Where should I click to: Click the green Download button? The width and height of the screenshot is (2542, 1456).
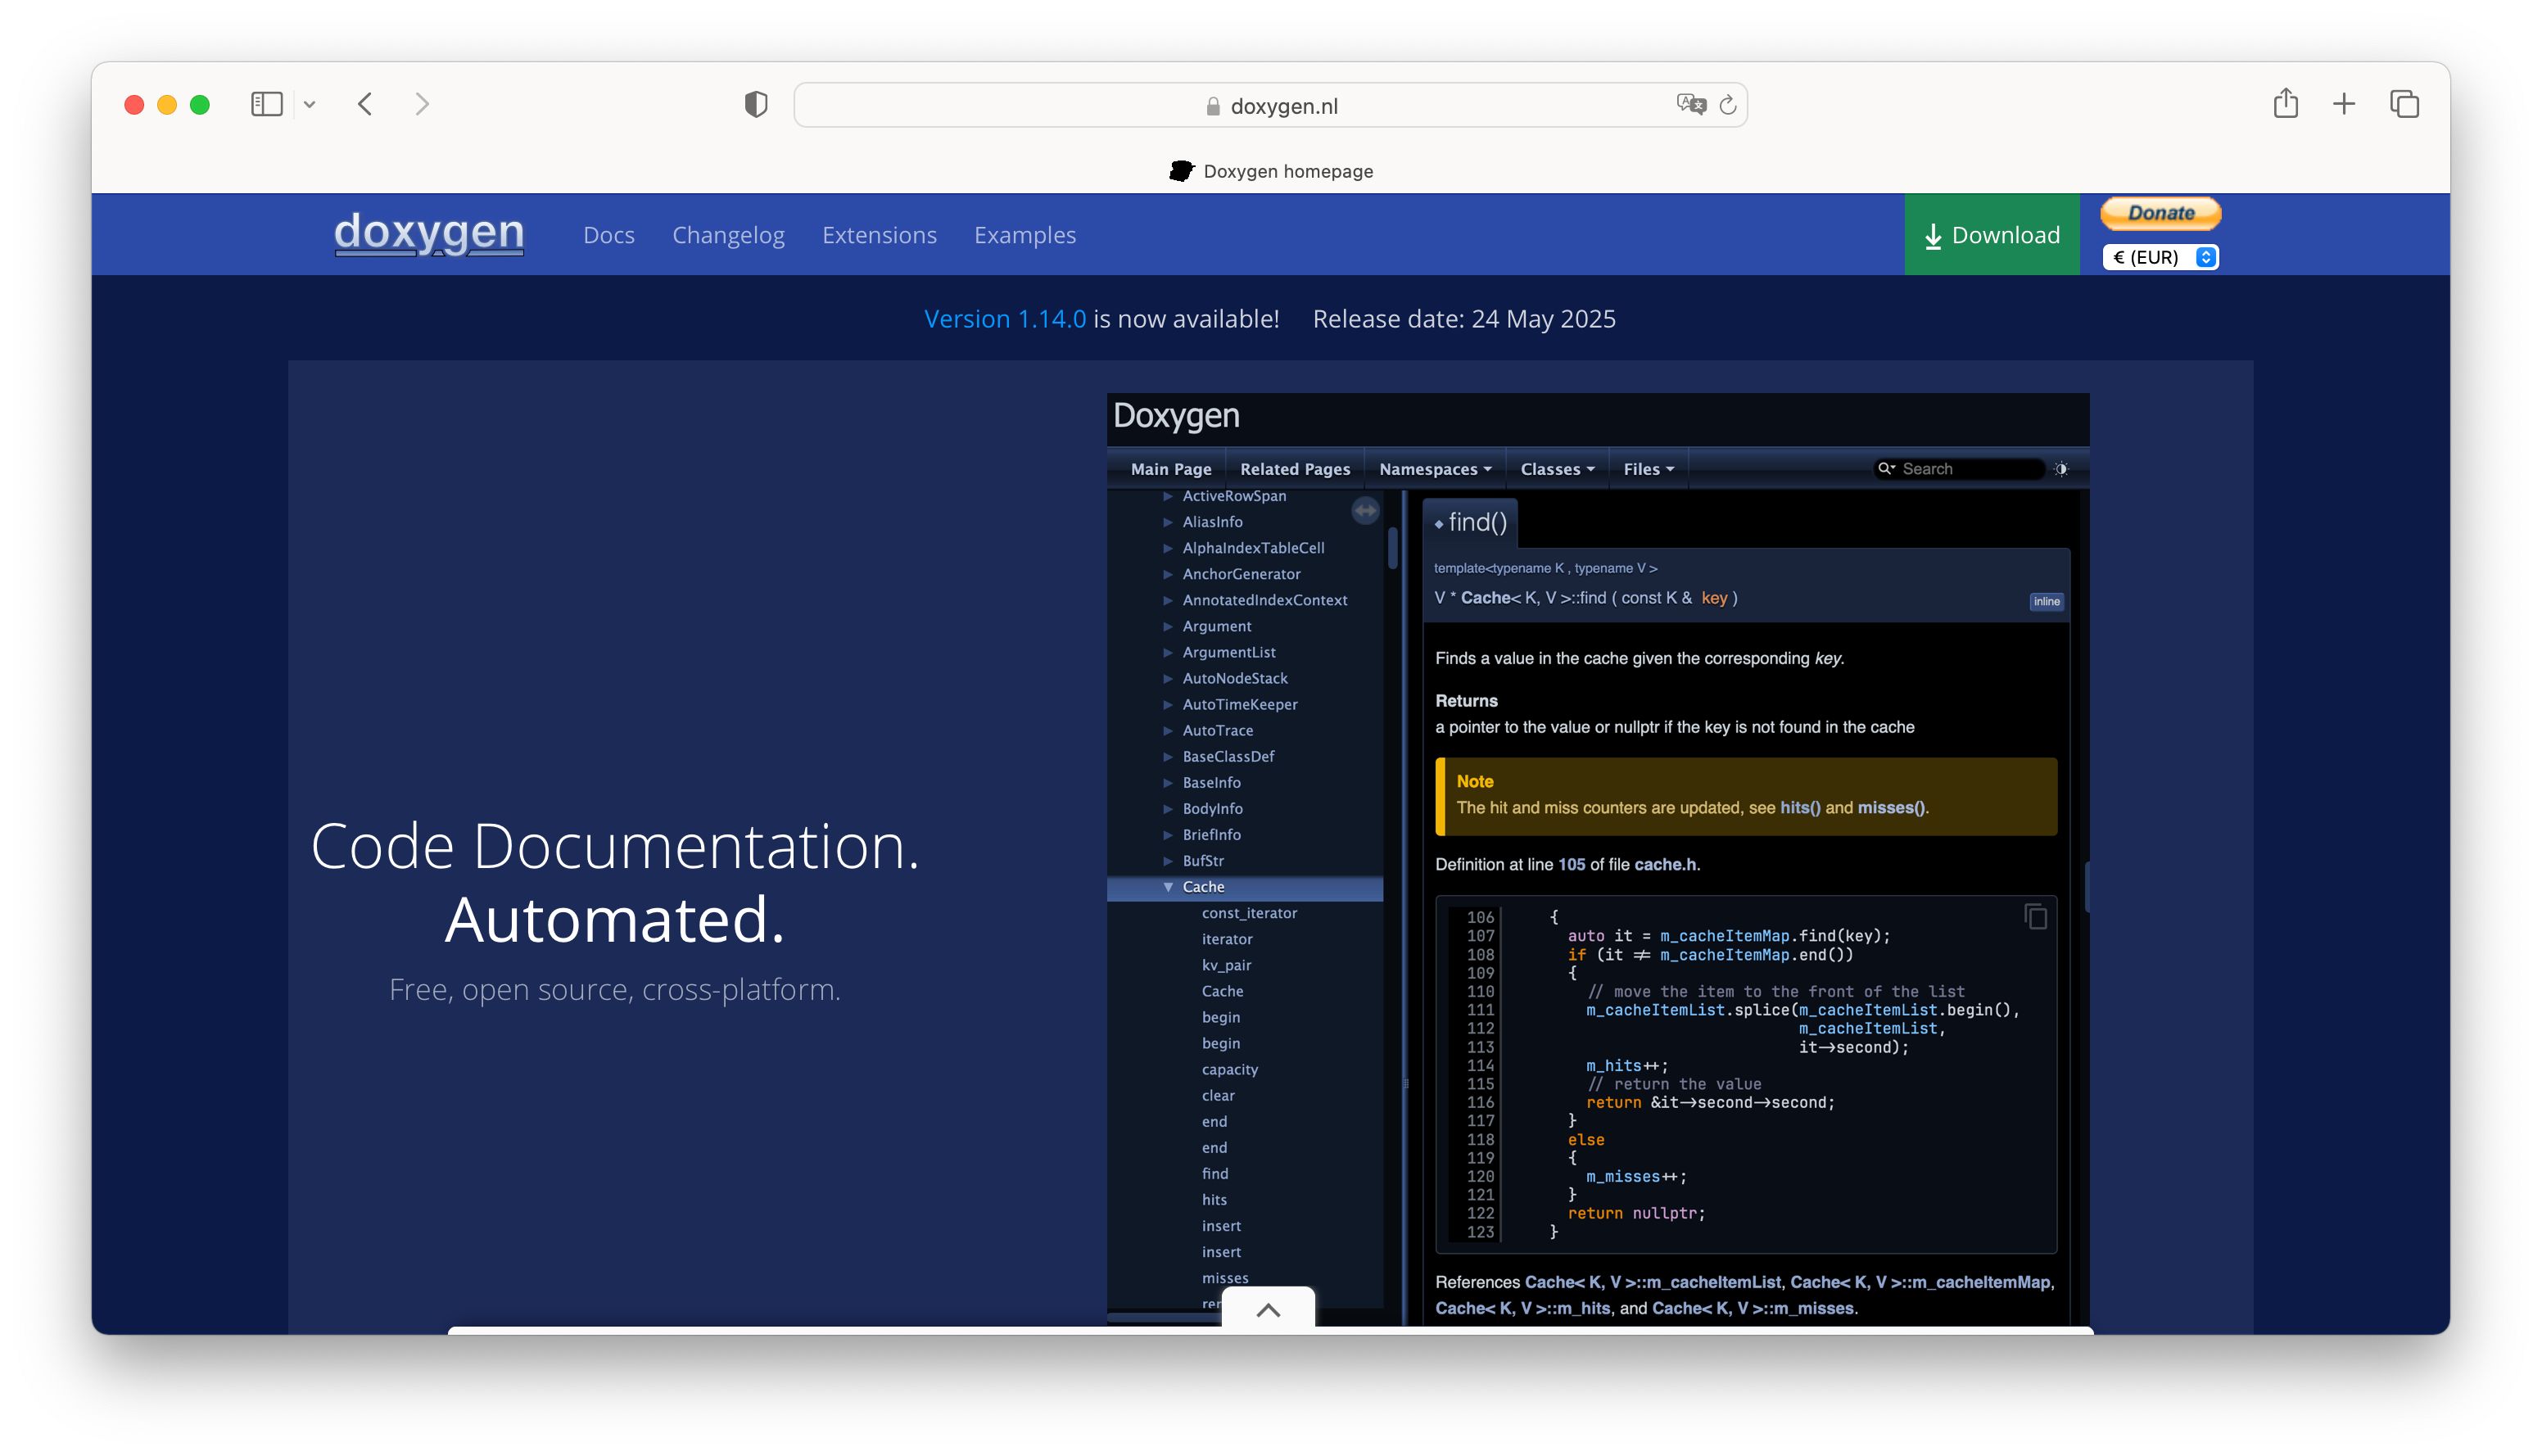1991,235
